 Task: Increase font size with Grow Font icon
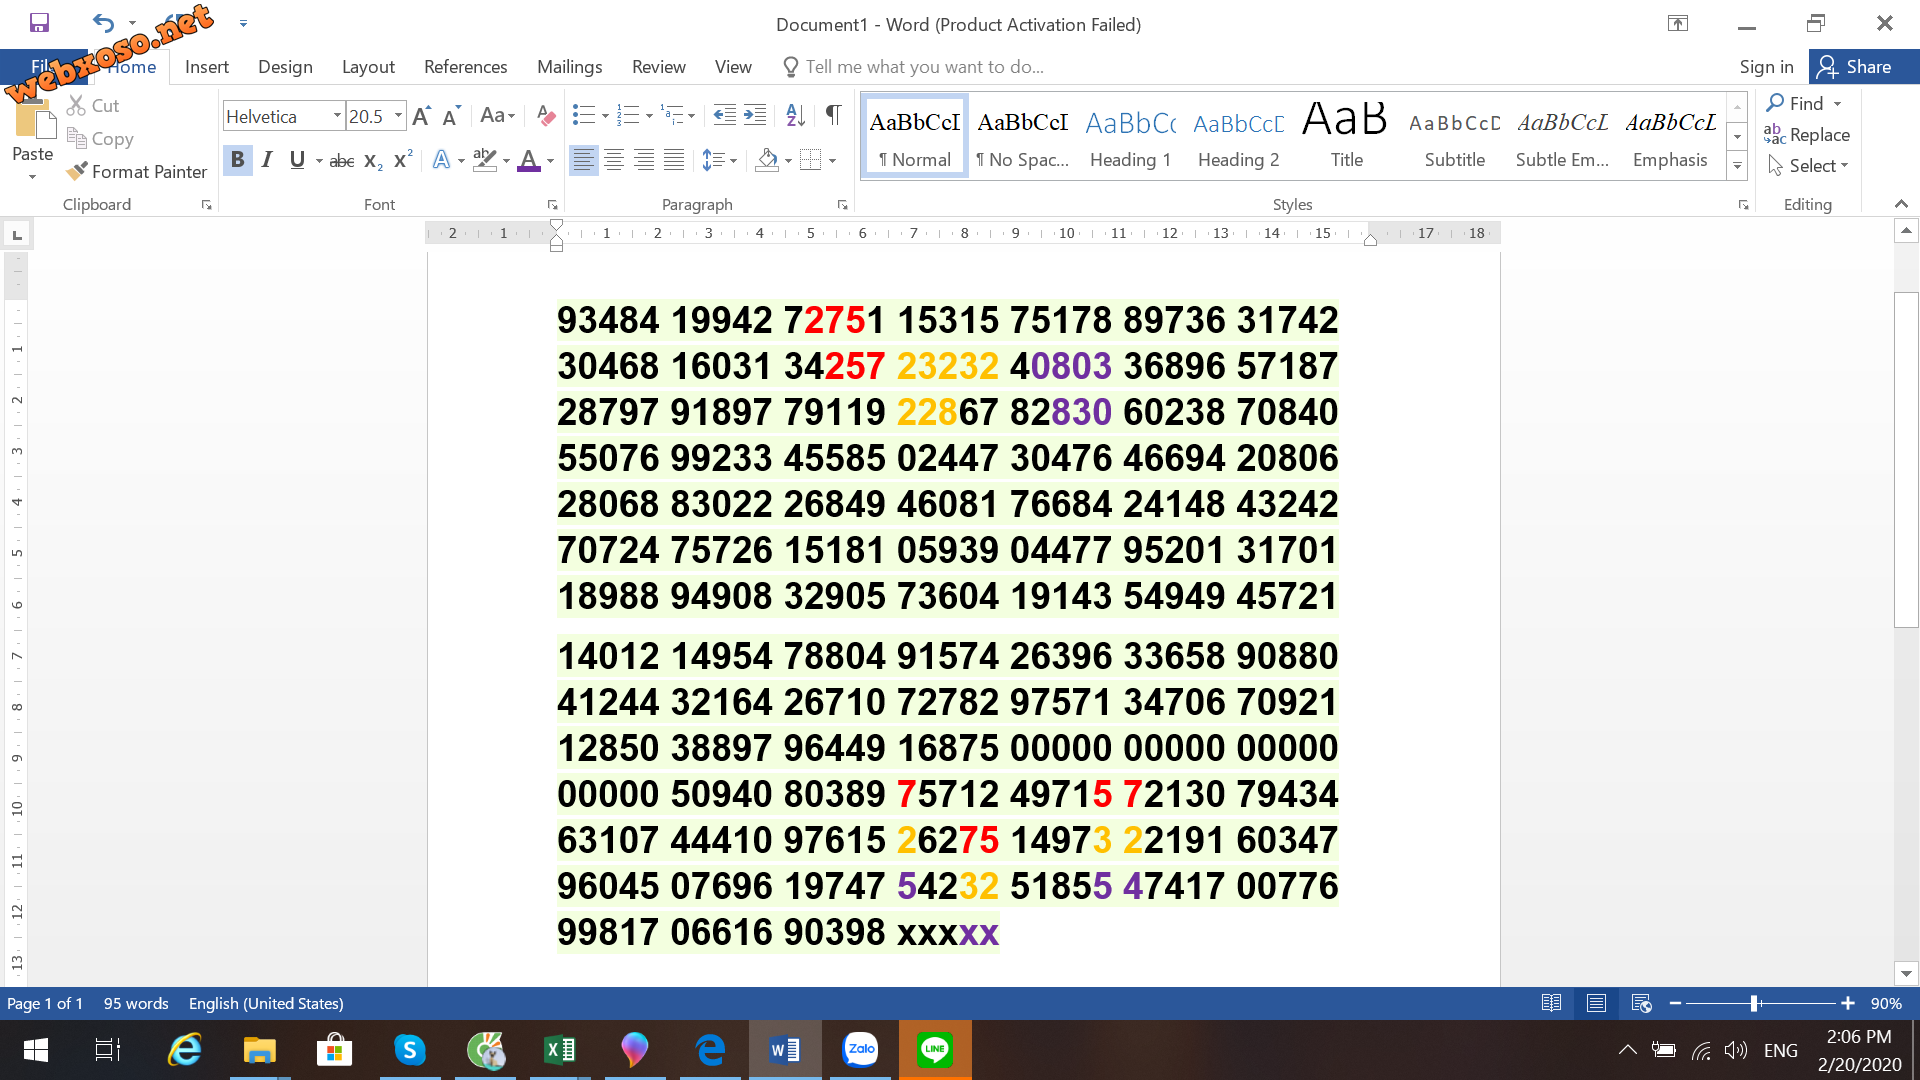click(421, 116)
